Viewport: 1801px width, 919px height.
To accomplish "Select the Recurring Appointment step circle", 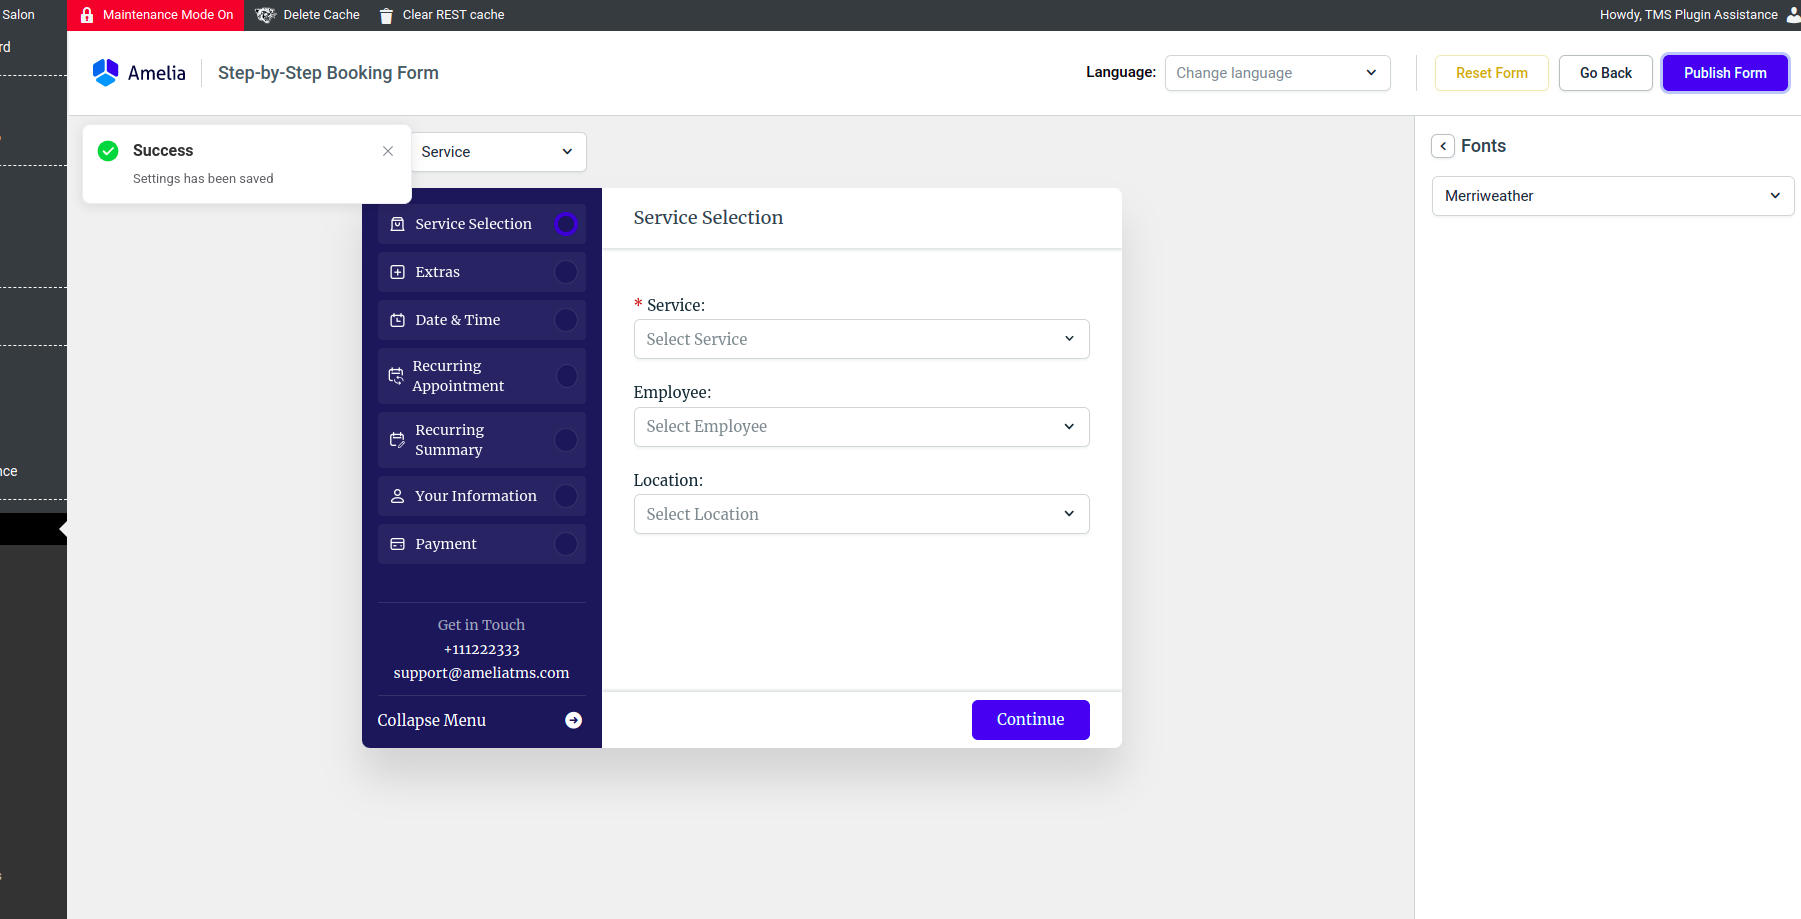I will tap(566, 376).
